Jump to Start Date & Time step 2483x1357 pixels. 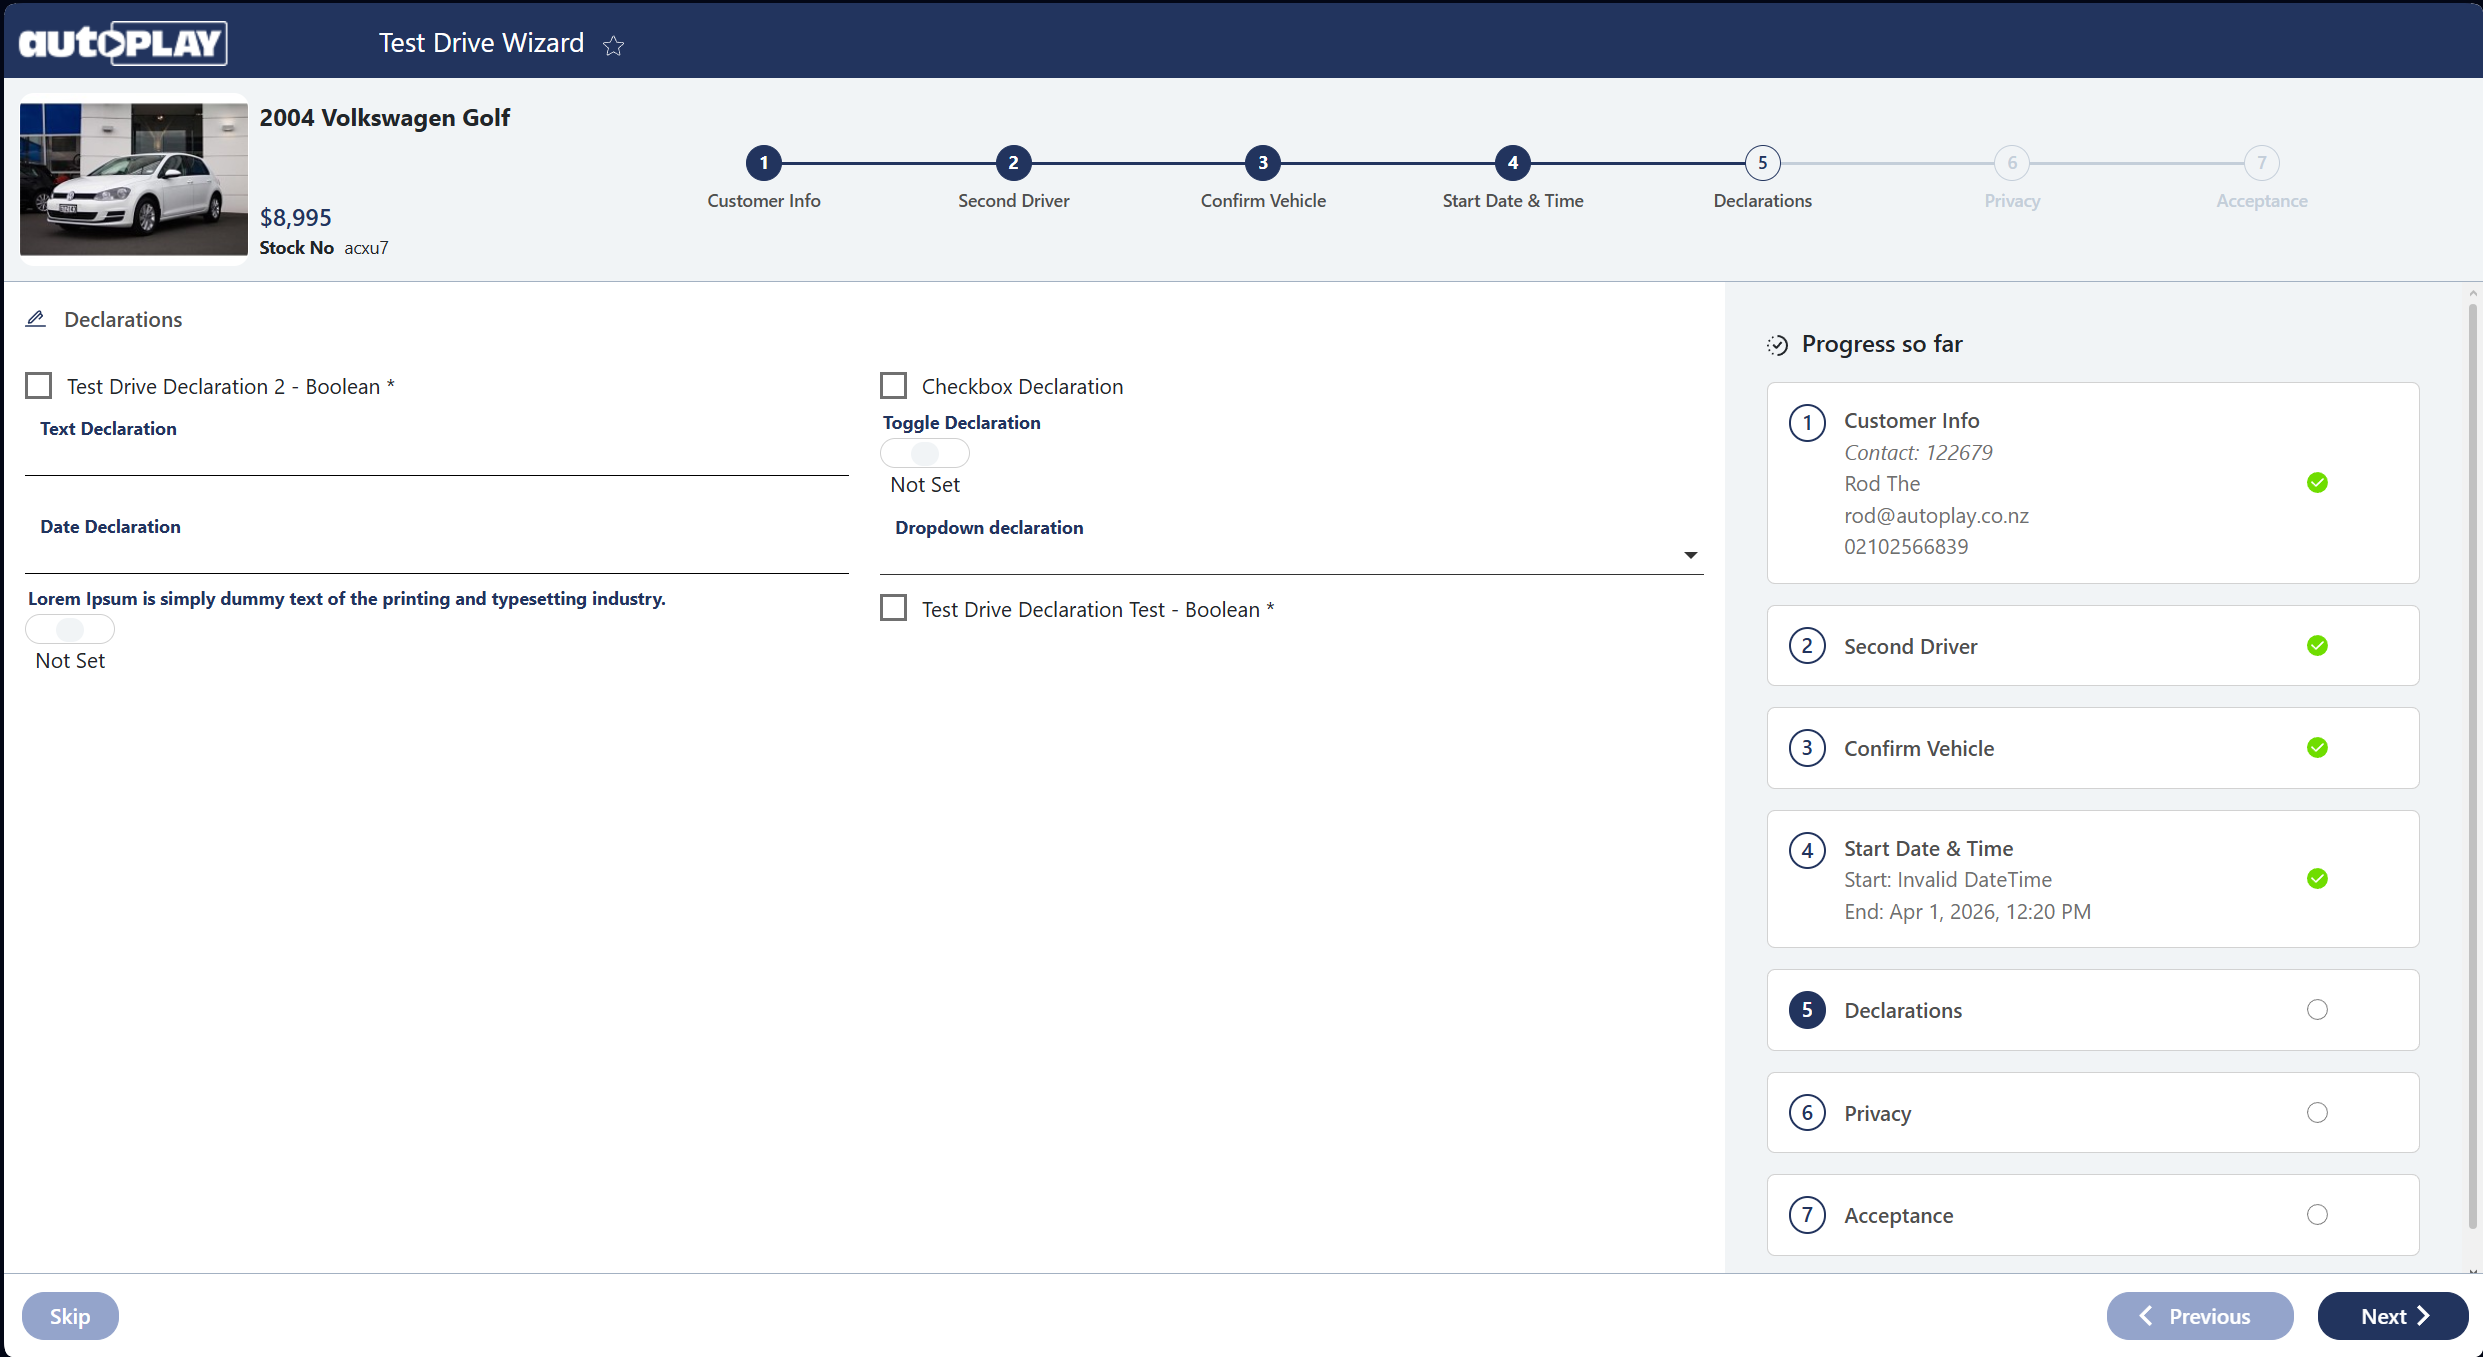pyautogui.click(x=1512, y=163)
